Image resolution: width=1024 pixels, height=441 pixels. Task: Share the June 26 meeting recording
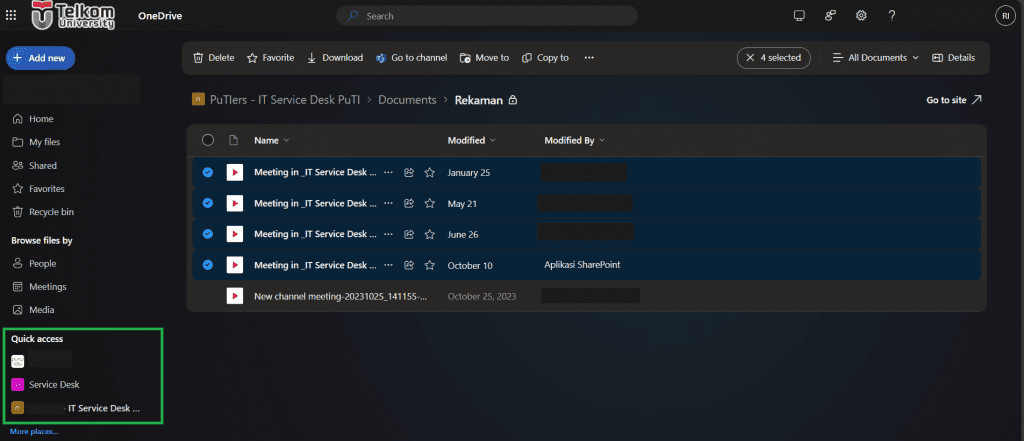409,234
